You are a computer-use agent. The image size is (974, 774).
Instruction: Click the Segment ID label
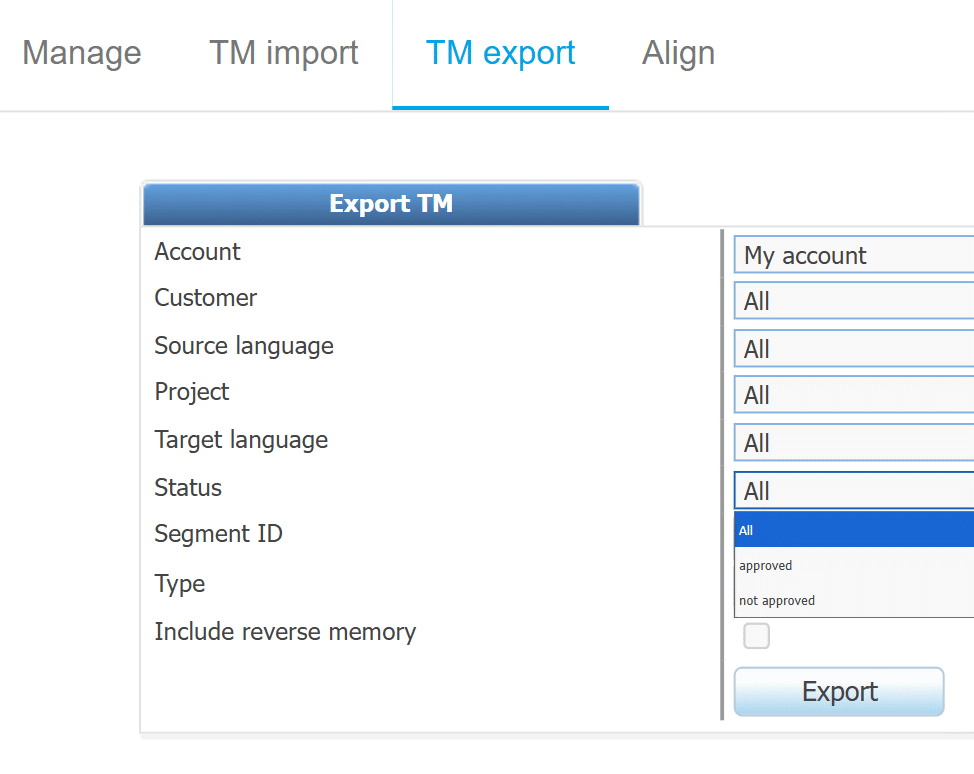pos(218,534)
